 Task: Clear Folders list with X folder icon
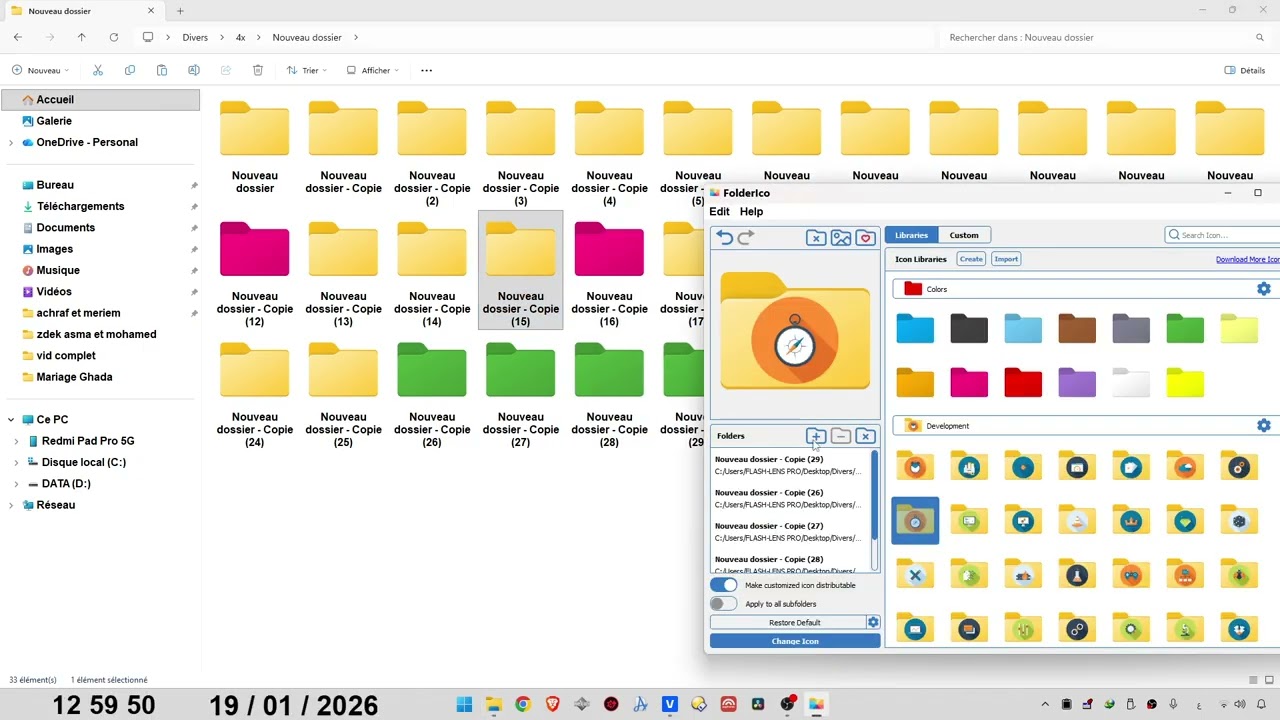coord(866,436)
